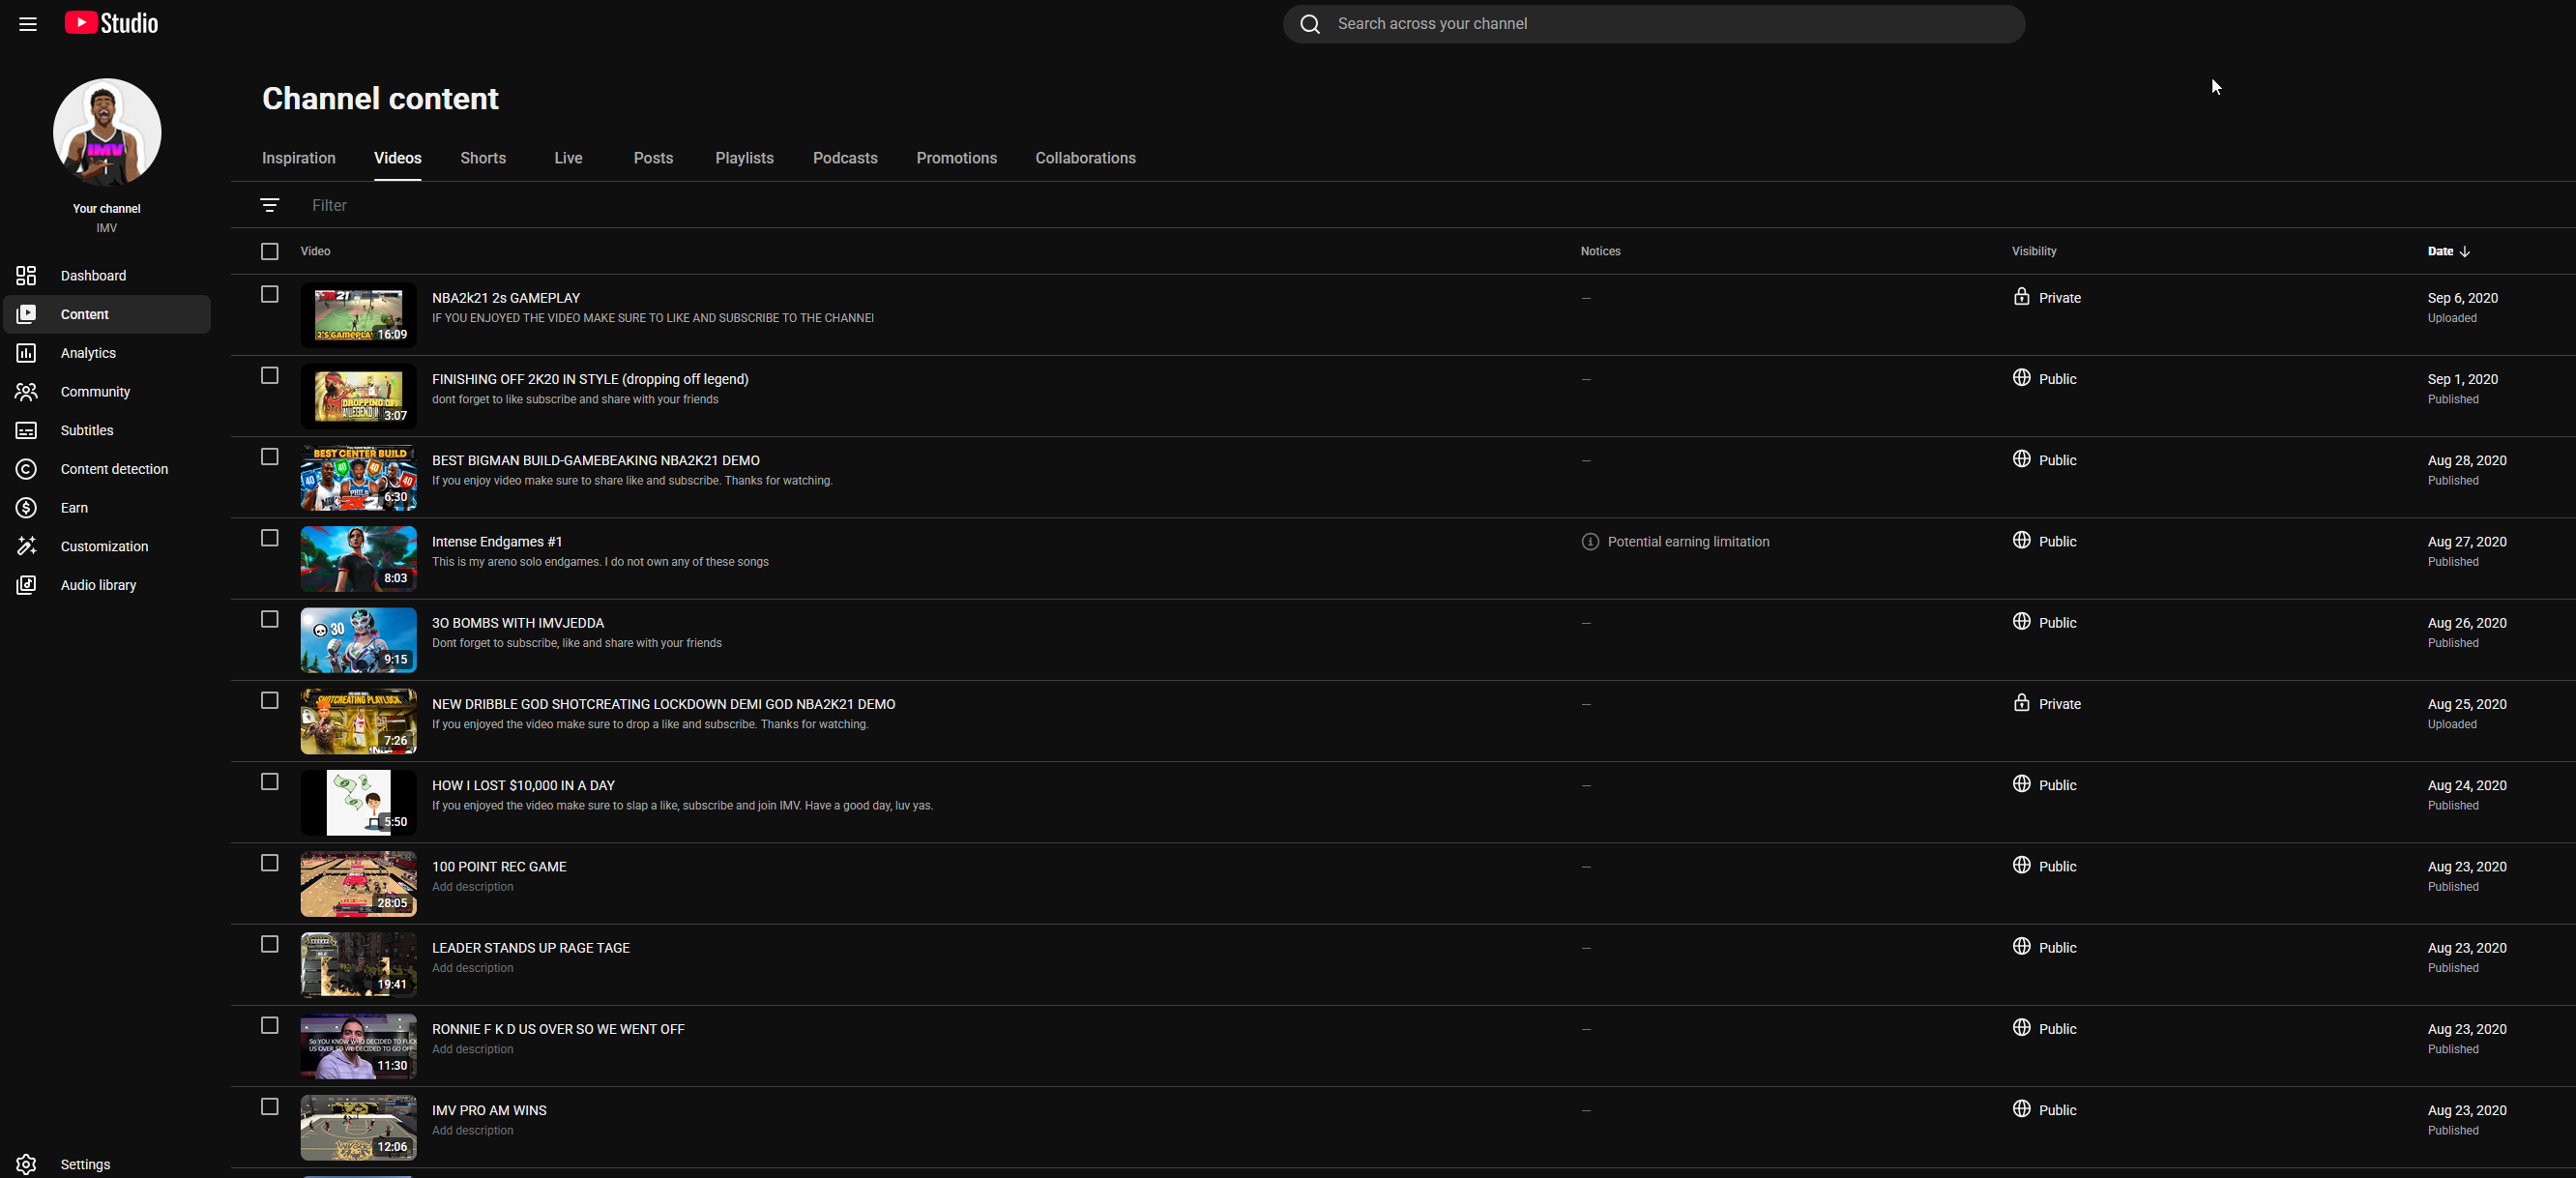The image size is (2576, 1178).
Task: Open the Promotions tab
Action: (x=956, y=158)
